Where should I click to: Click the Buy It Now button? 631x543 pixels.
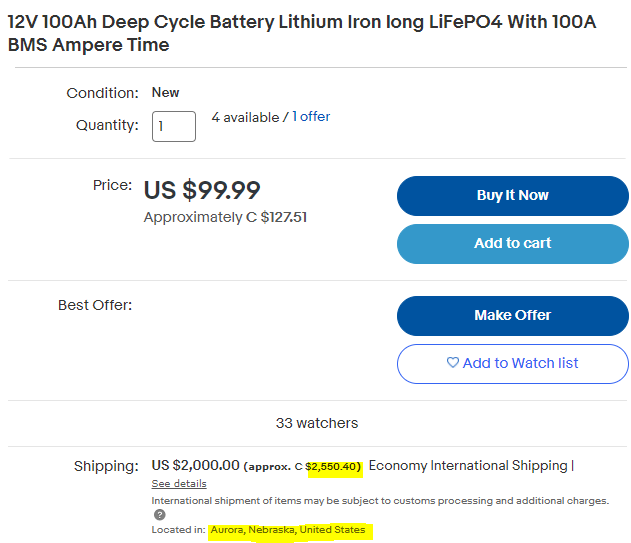(x=512, y=196)
